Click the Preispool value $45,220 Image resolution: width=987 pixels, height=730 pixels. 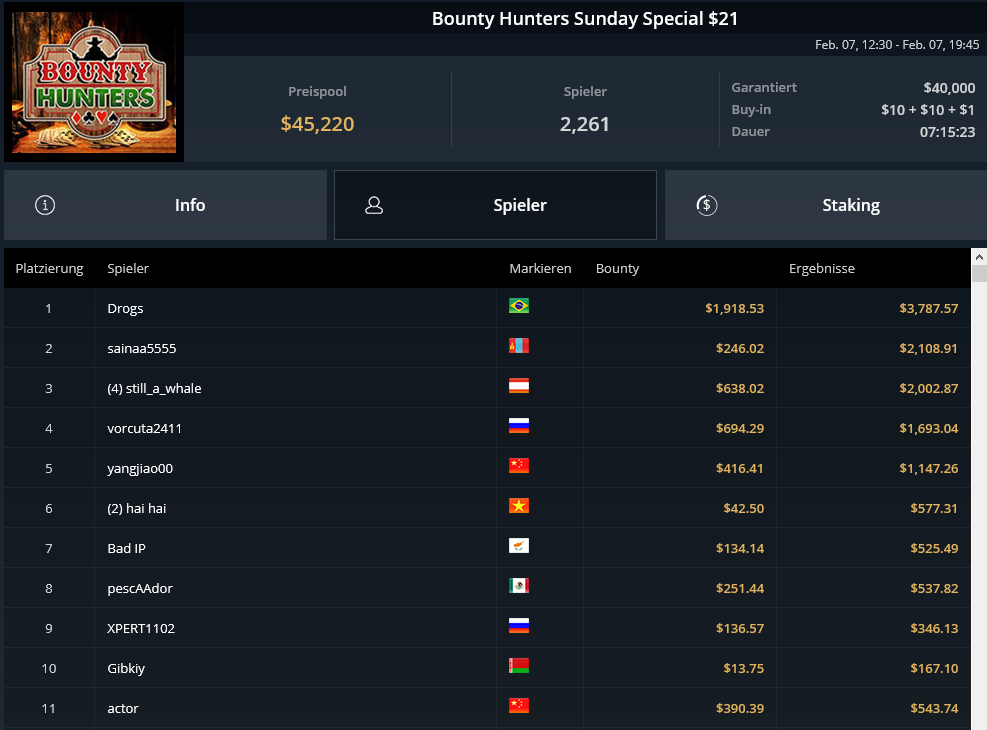317,124
